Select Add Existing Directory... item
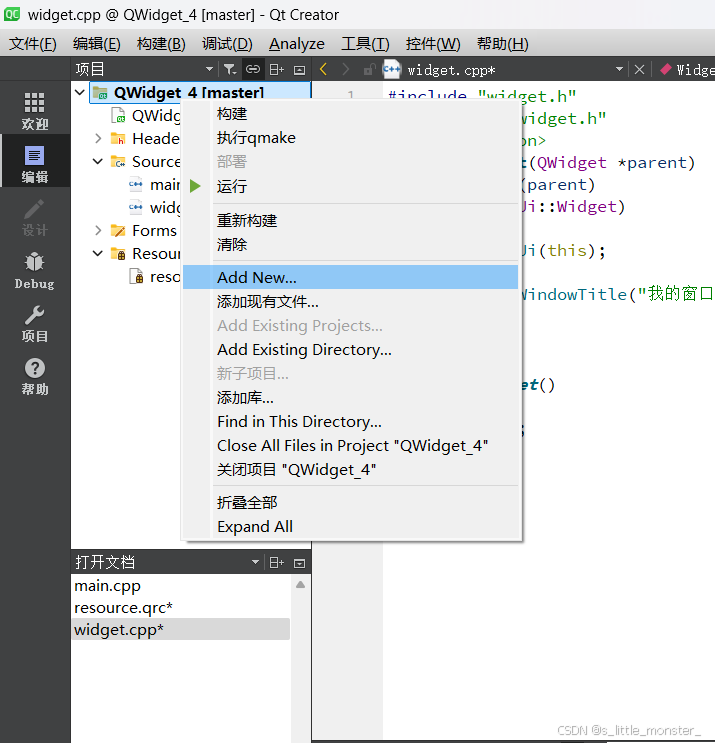 [x=351, y=350]
